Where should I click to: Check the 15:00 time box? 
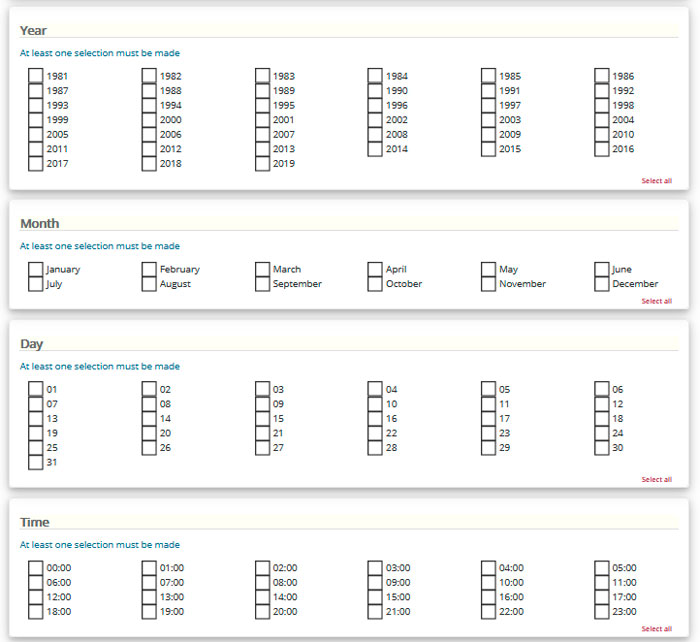[375, 596]
